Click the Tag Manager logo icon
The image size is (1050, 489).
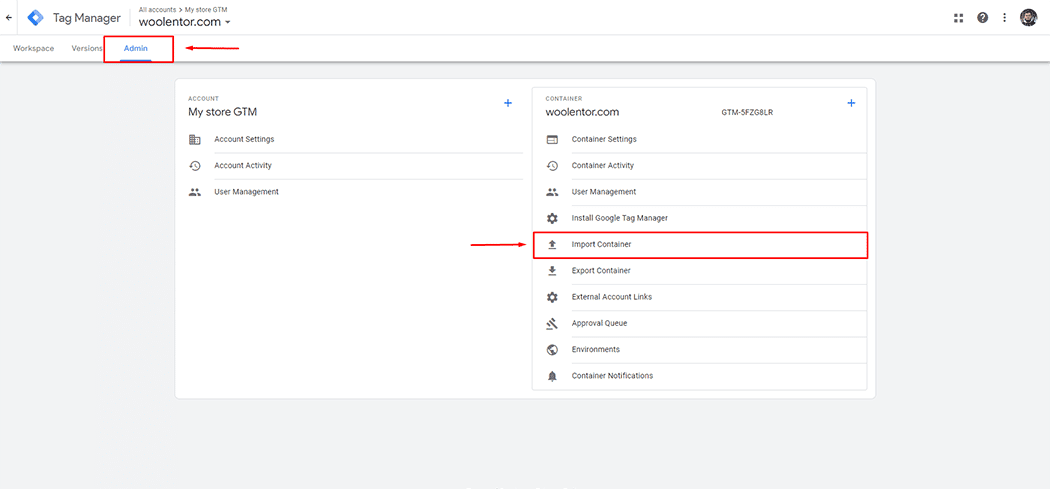(35, 17)
